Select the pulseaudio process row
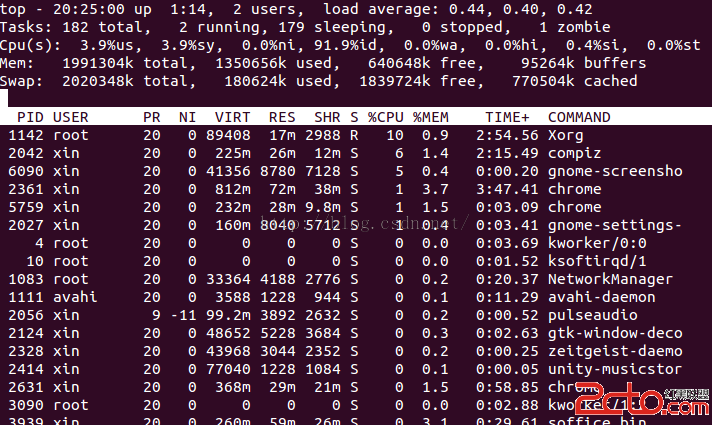 (x=356, y=315)
